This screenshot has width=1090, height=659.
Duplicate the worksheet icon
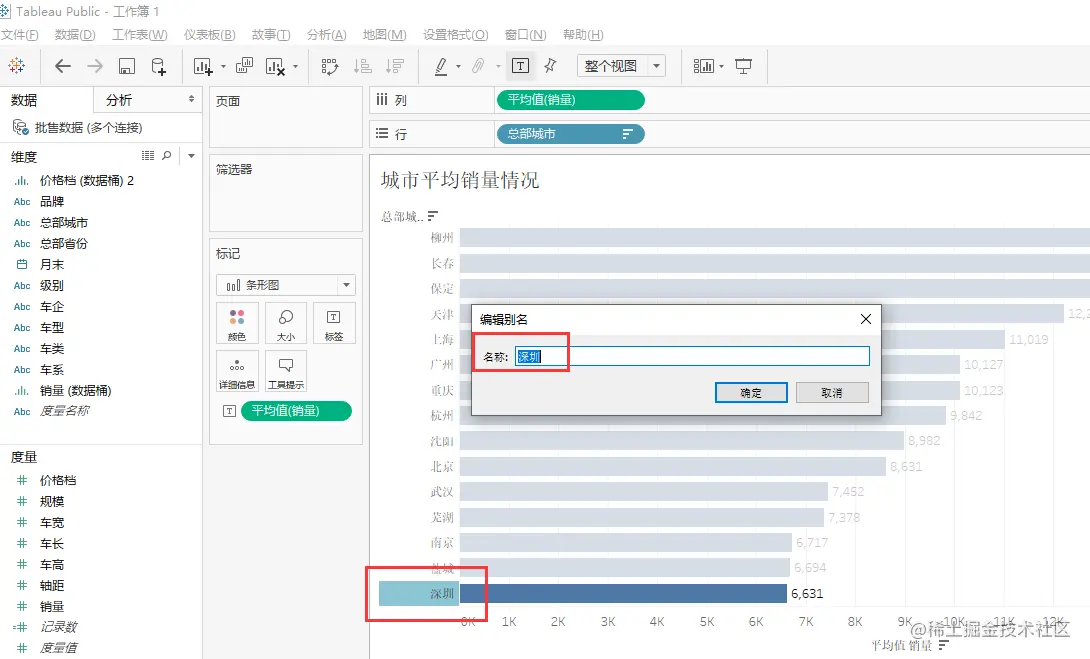244,66
